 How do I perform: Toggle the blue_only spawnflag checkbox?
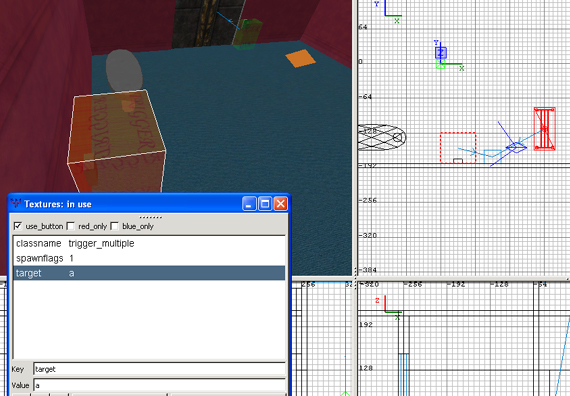[115, 226]
